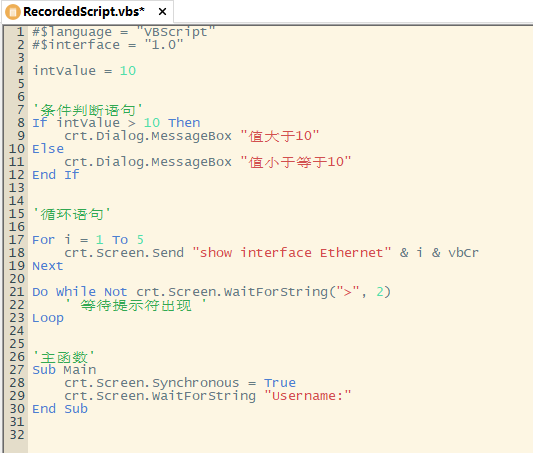Click the 'Do While Not' statement
This screenshot has width=533, height=453.
click(80, 292)
